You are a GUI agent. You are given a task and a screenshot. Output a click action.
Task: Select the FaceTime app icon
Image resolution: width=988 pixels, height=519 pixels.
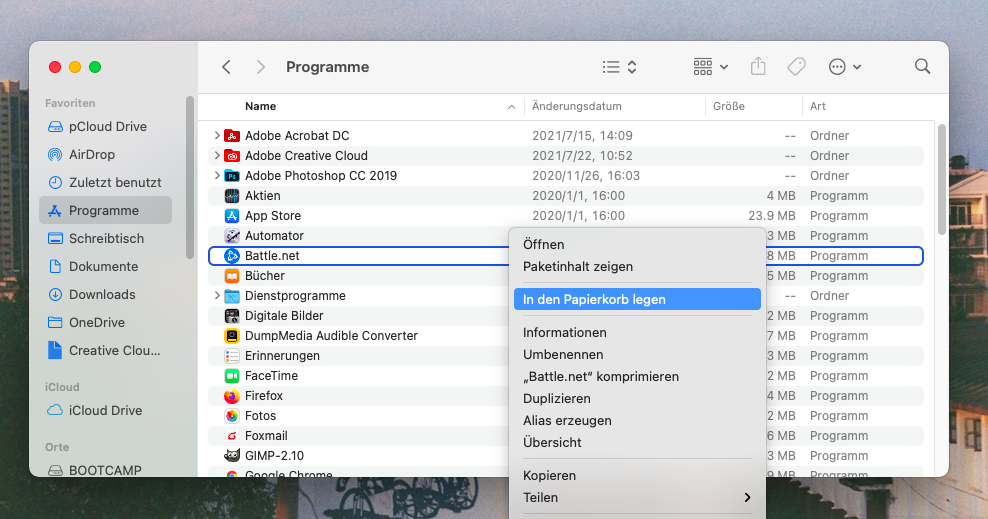click(x=232, y=376)
